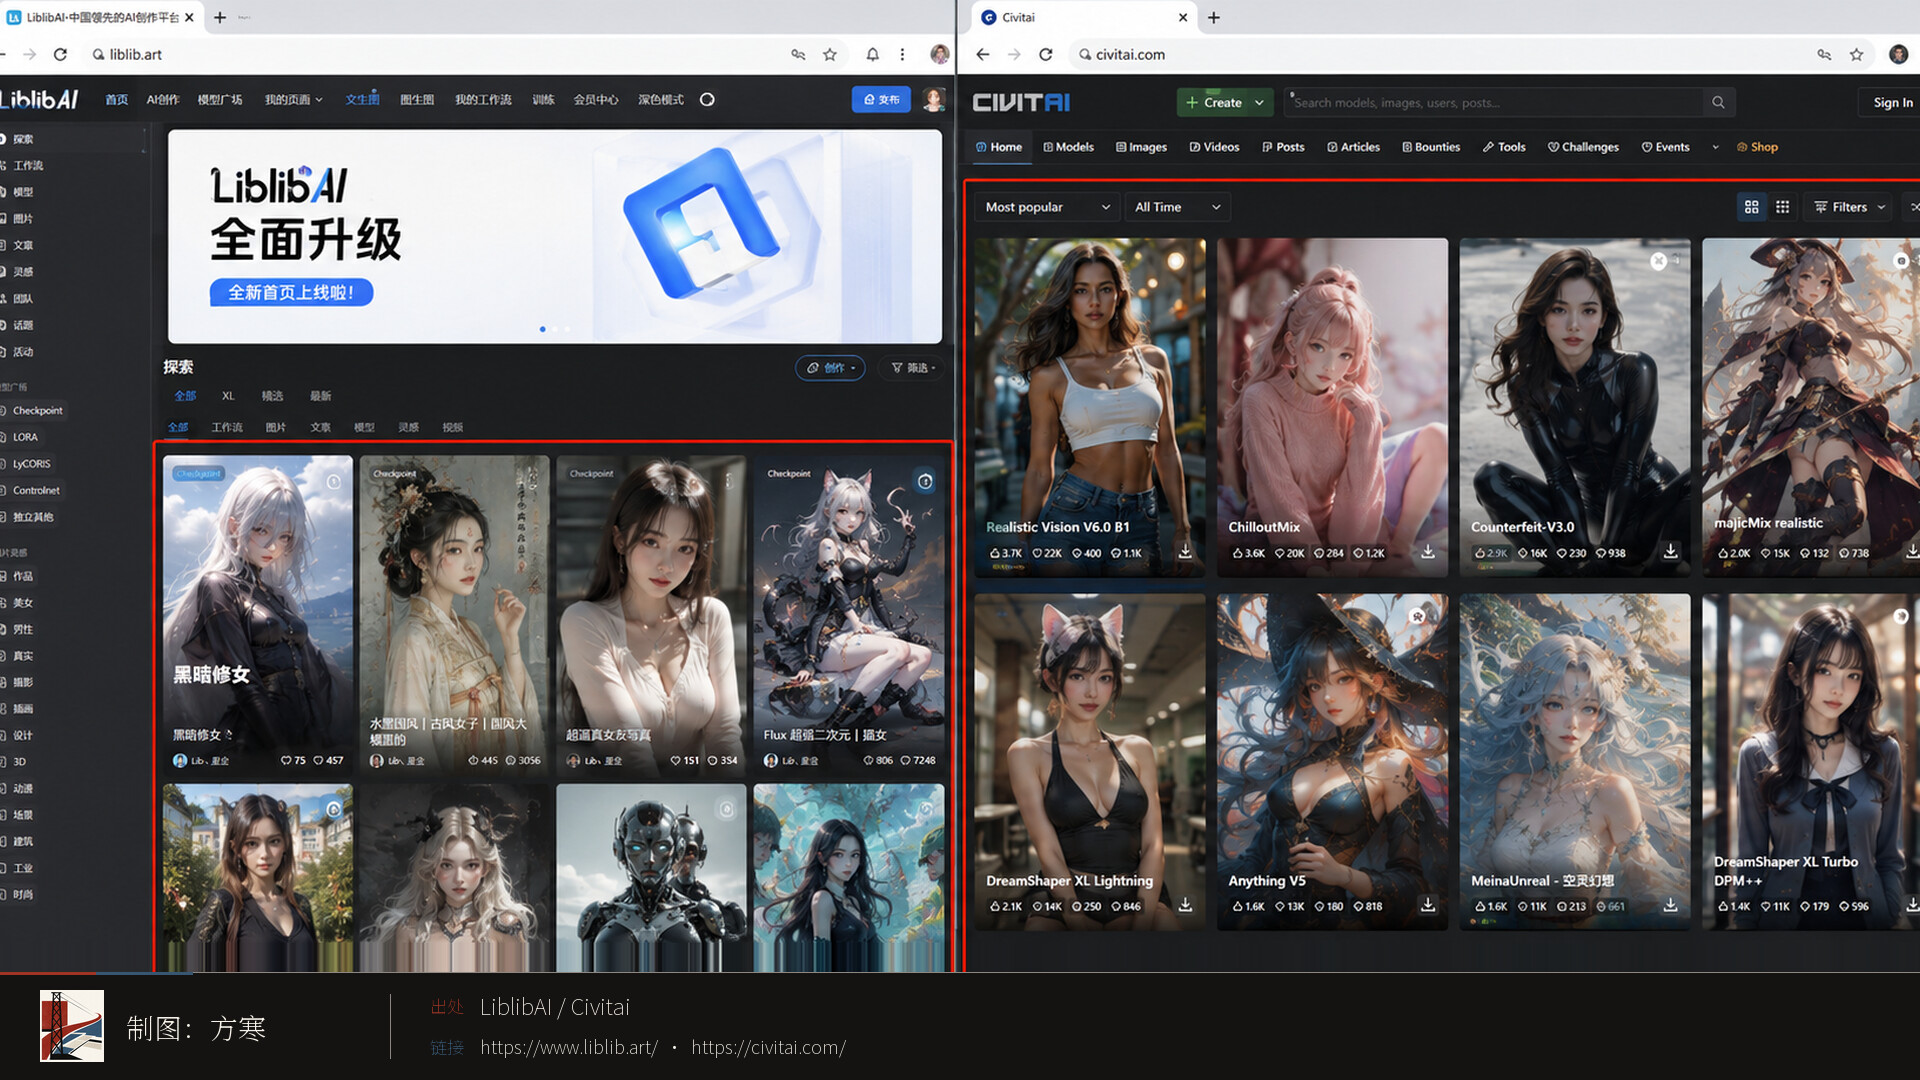The height and width of the screenshot is (1080, 1920).
Task: Reload the civitai.com page
Action: [x=1046, y=55]
